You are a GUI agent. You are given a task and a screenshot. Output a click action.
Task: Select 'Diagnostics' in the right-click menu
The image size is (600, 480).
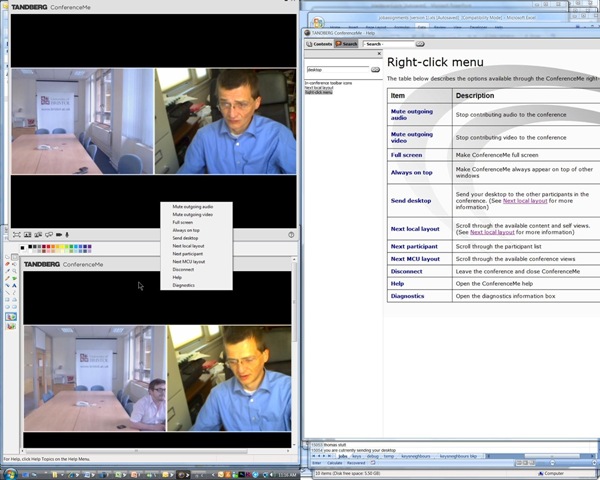click(x=184, y=285)
